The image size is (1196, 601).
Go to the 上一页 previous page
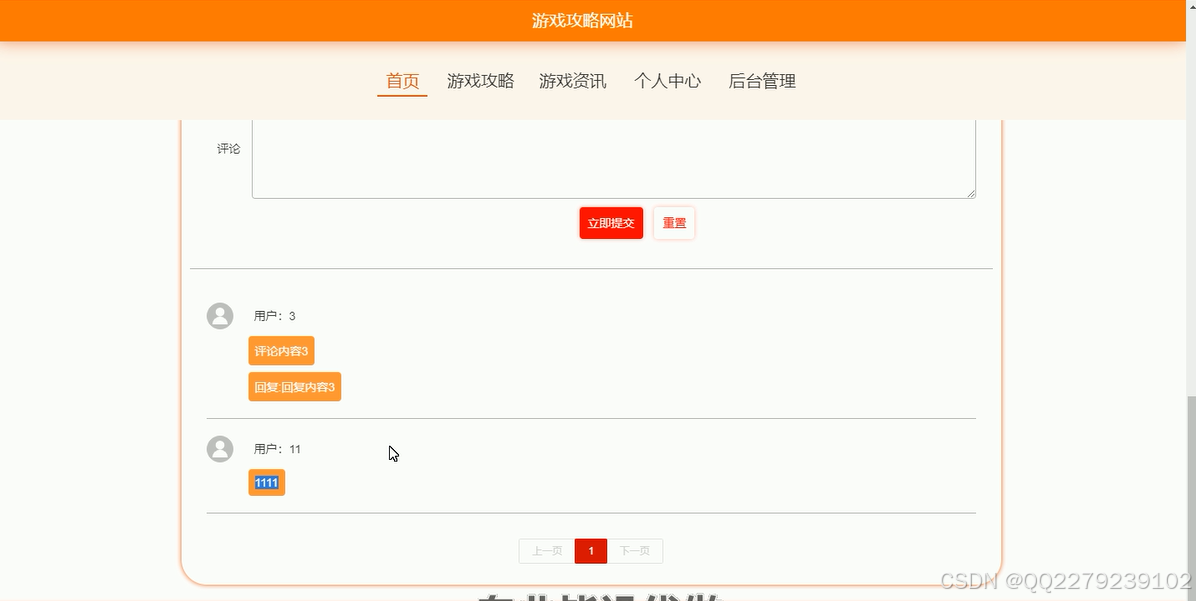546,550
